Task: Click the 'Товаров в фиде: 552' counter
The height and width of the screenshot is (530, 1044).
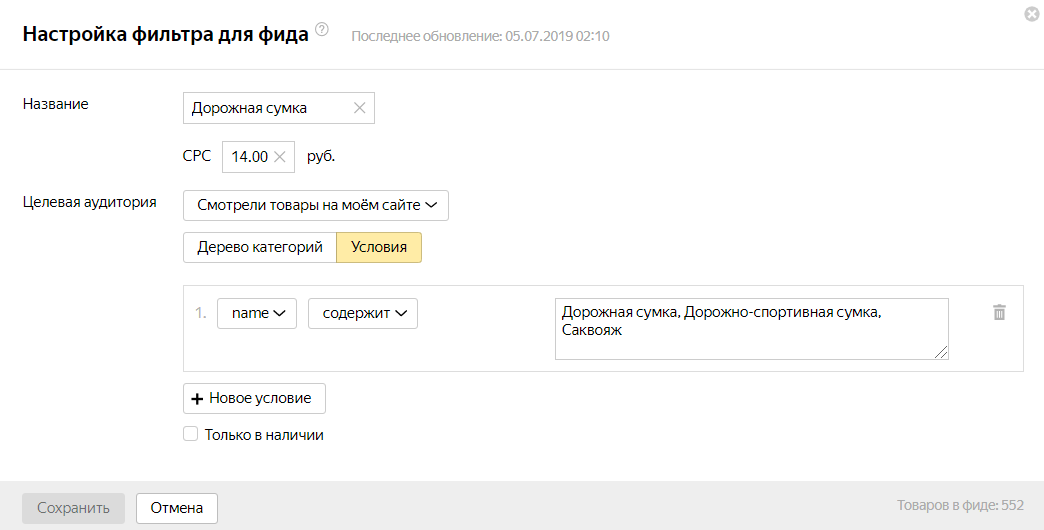Action: (x=959, y=507)
